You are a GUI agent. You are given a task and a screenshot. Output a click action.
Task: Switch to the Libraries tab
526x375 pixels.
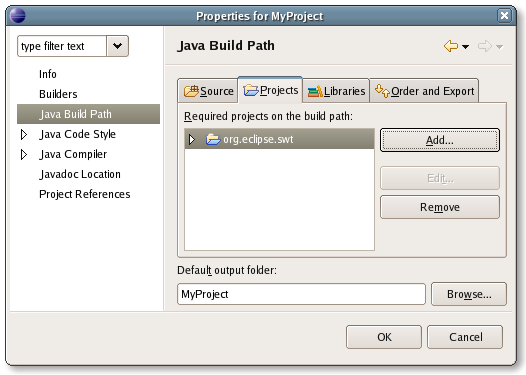pyautogui.click(x=336, y=91)
